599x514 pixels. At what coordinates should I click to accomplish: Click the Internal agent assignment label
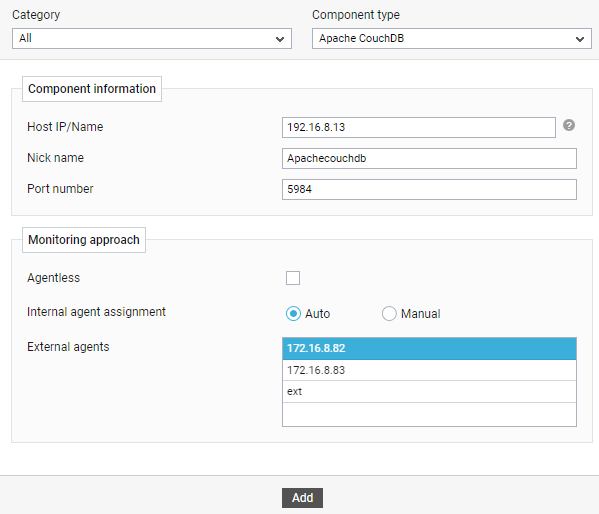point(96,312)
